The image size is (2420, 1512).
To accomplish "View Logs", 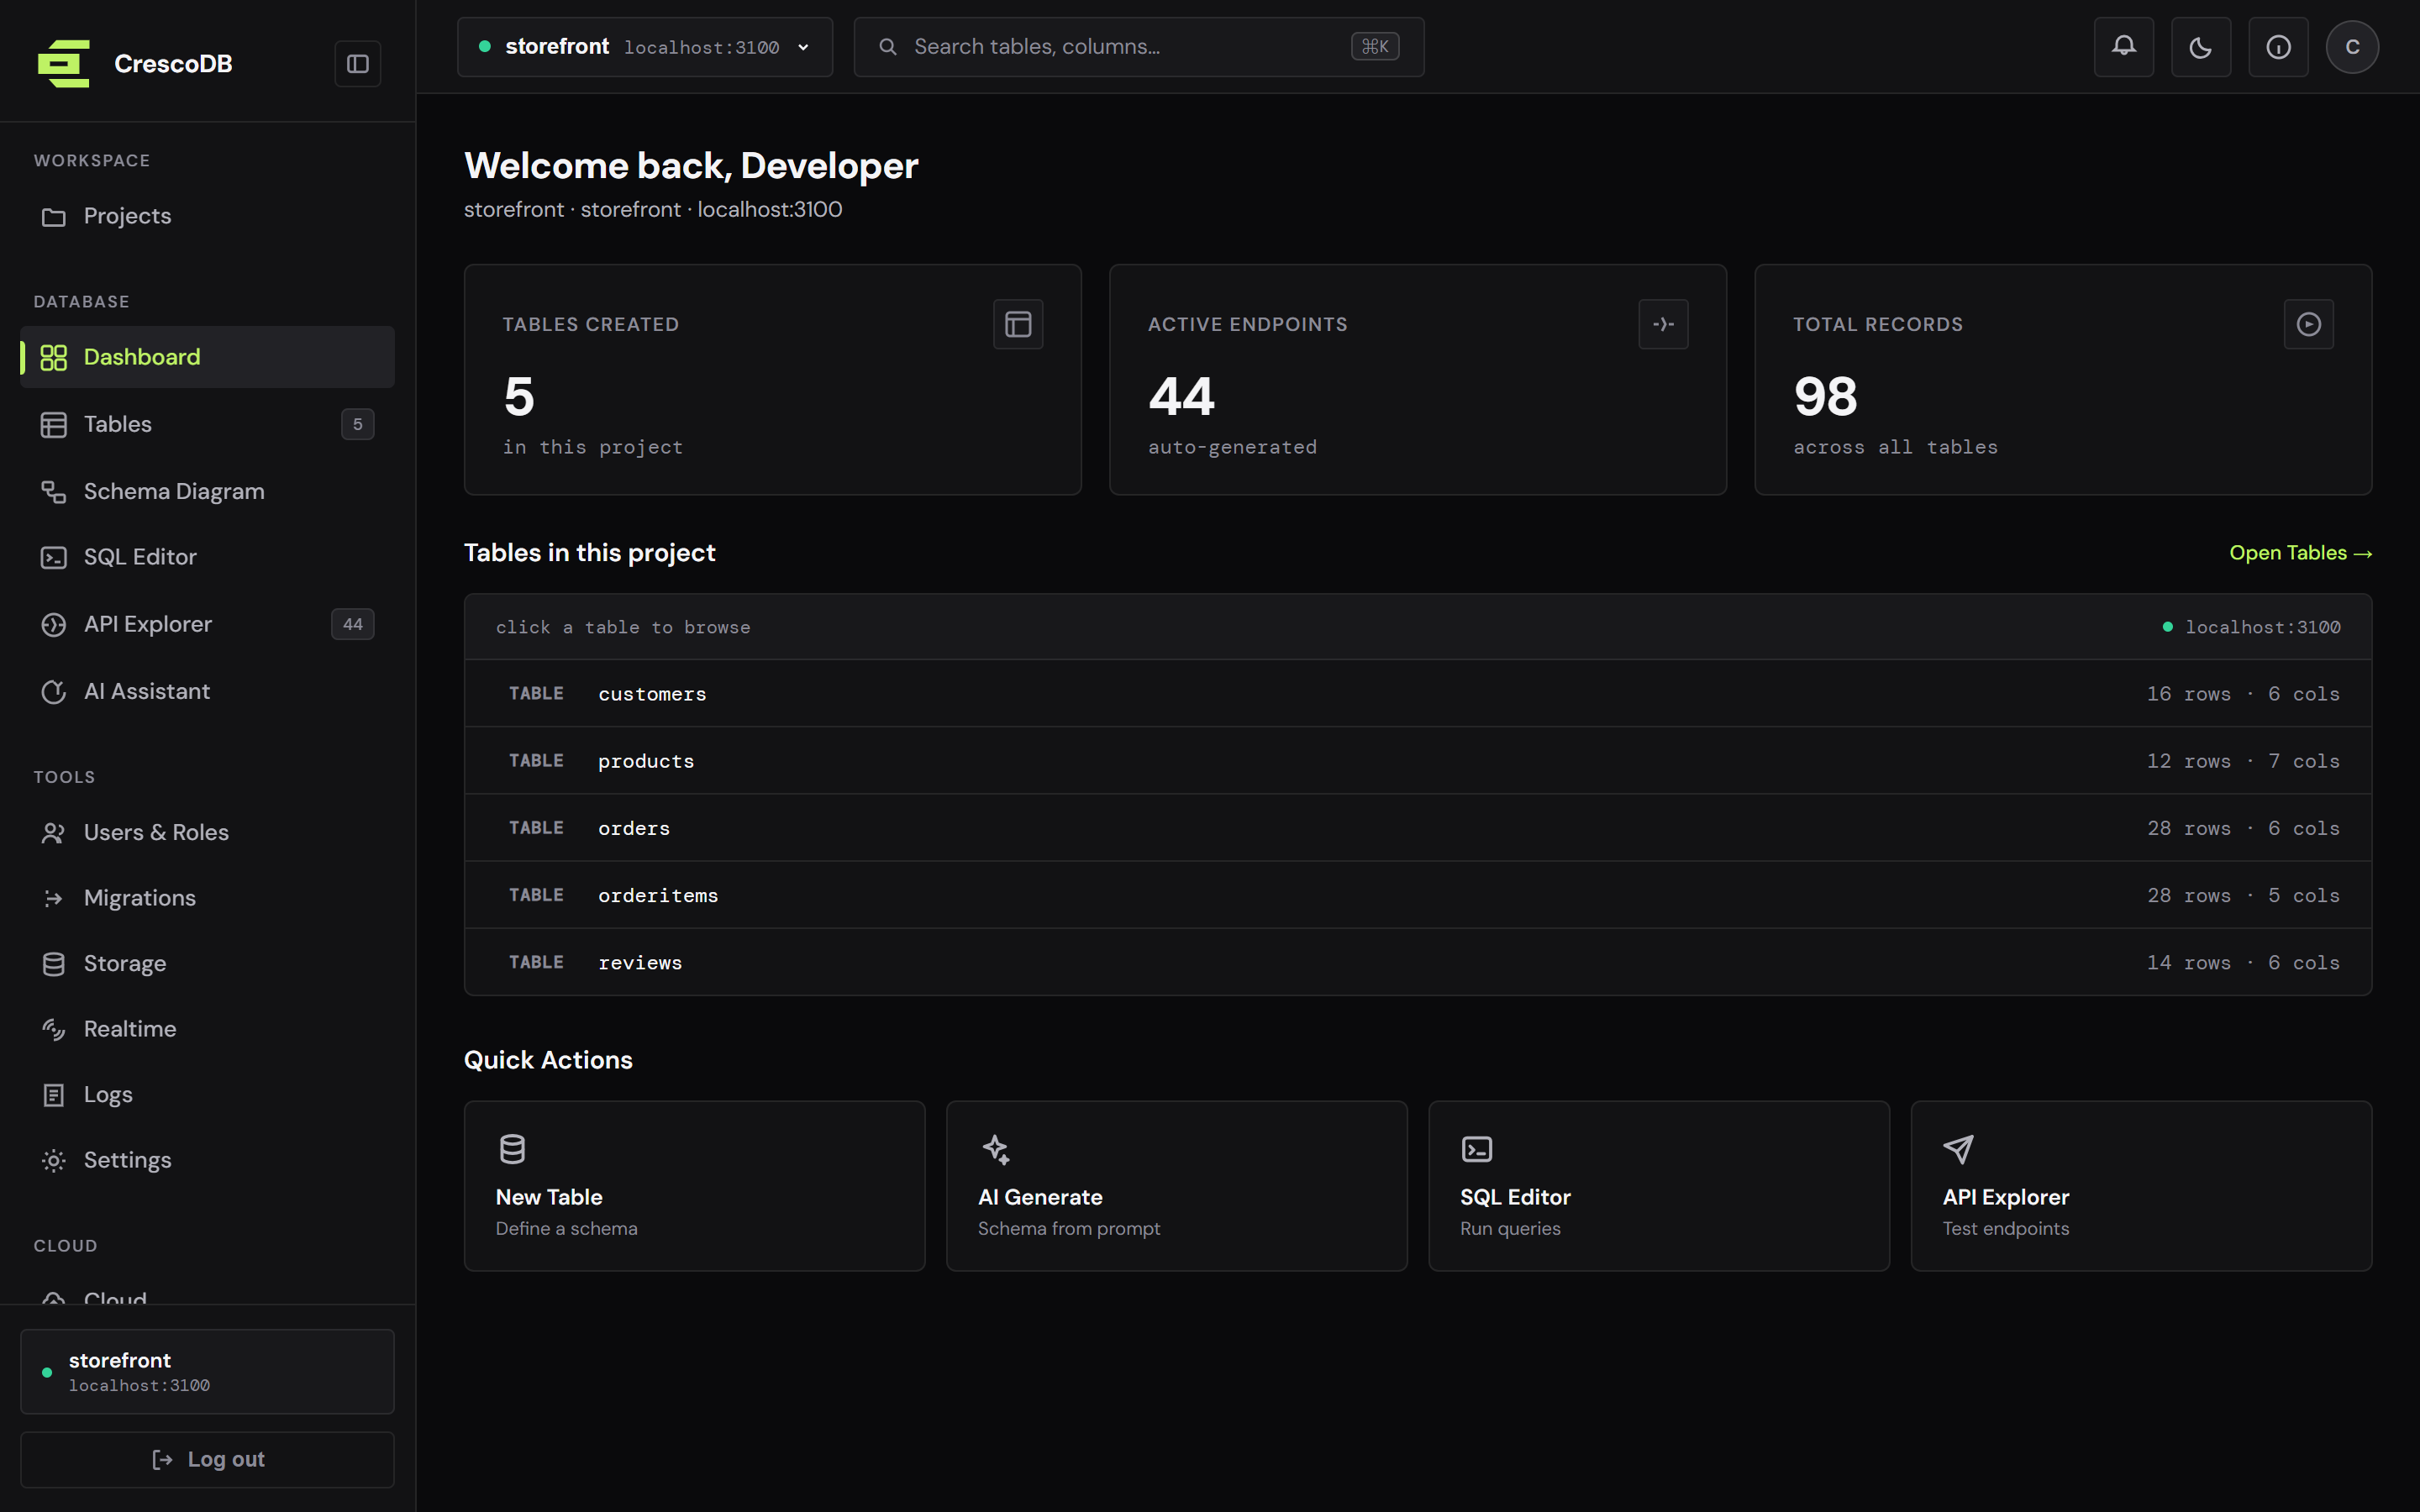I will point(207,1094).
